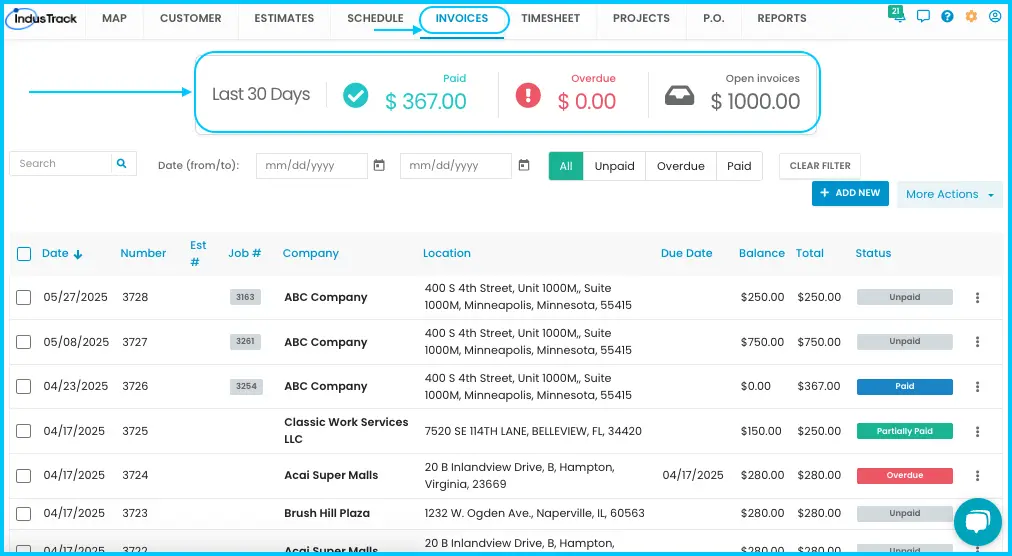Open the user profile icon

click(x=995, y=17)
